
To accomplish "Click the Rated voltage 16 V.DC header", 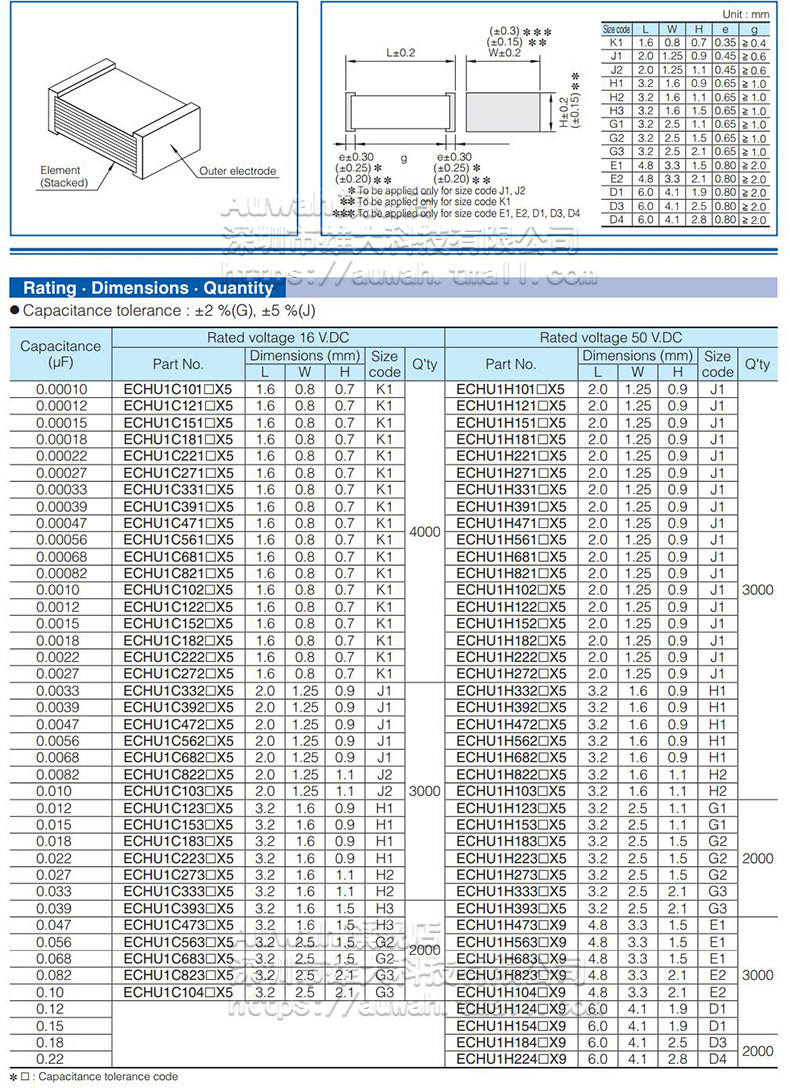I will [277, 337].
